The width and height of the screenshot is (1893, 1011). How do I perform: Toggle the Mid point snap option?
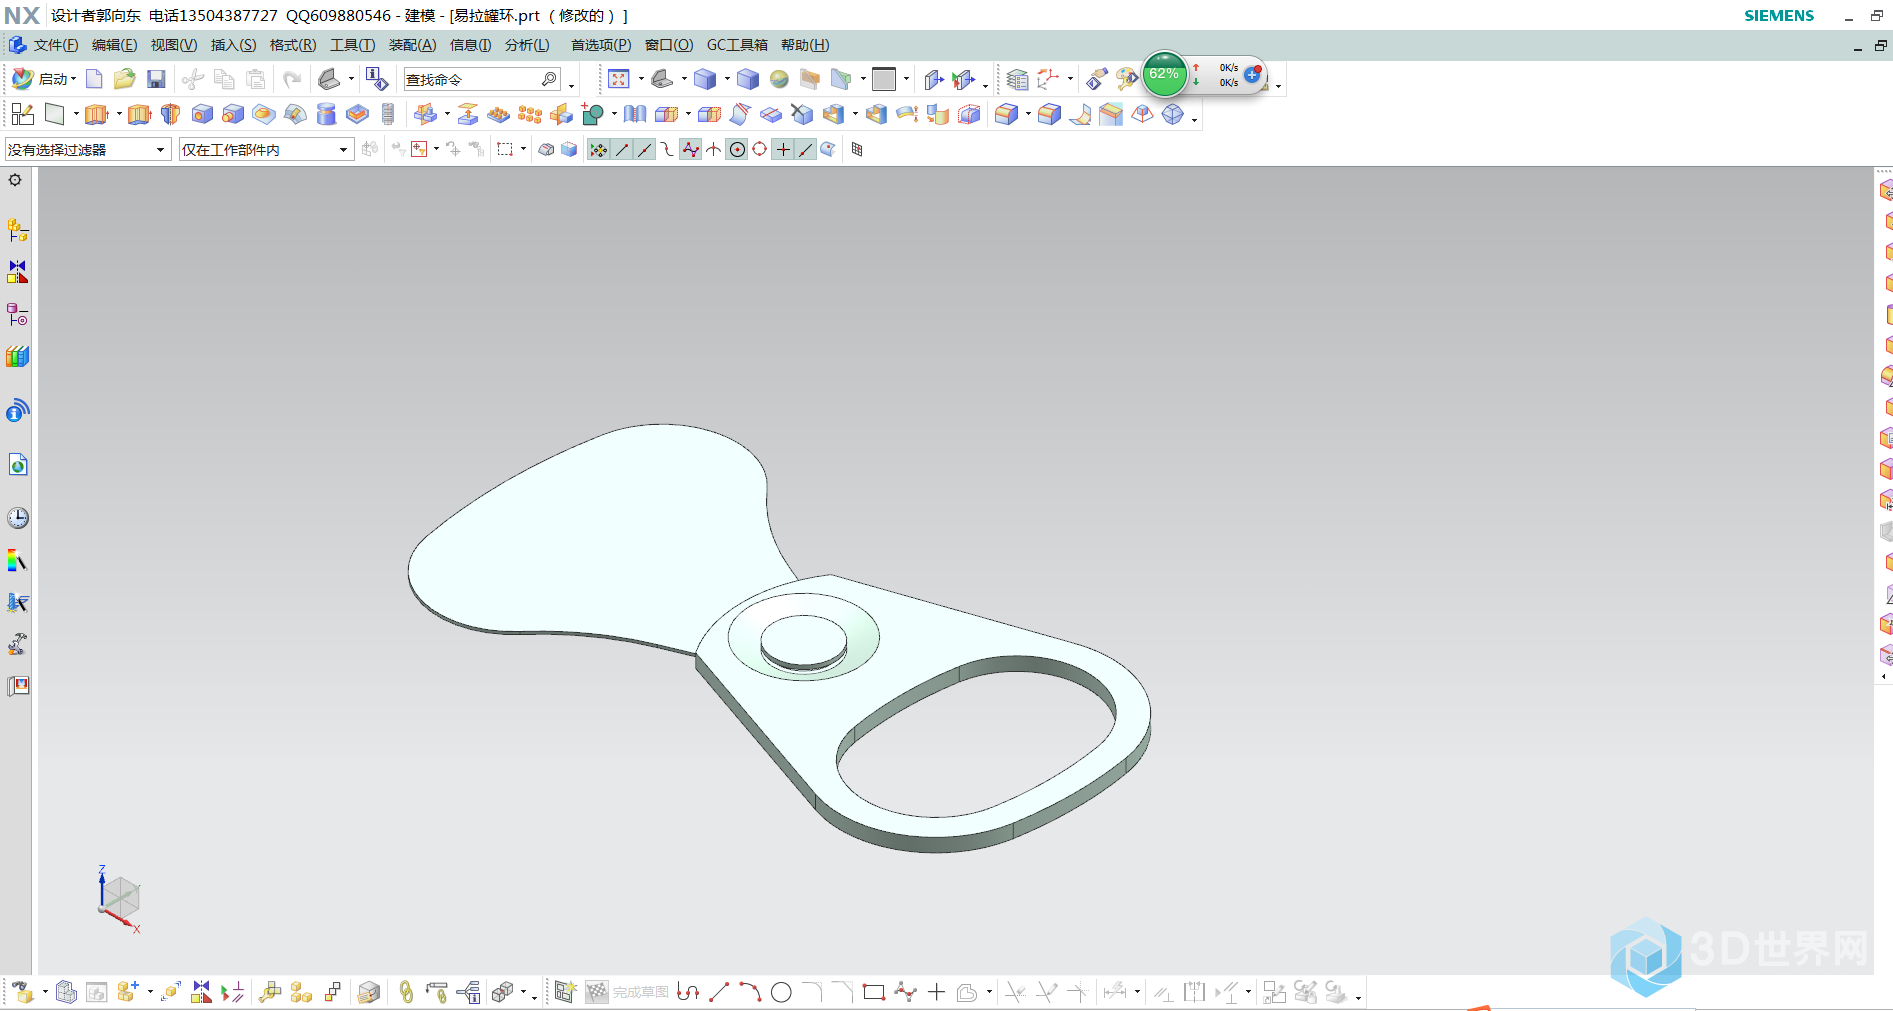(645, 149)
